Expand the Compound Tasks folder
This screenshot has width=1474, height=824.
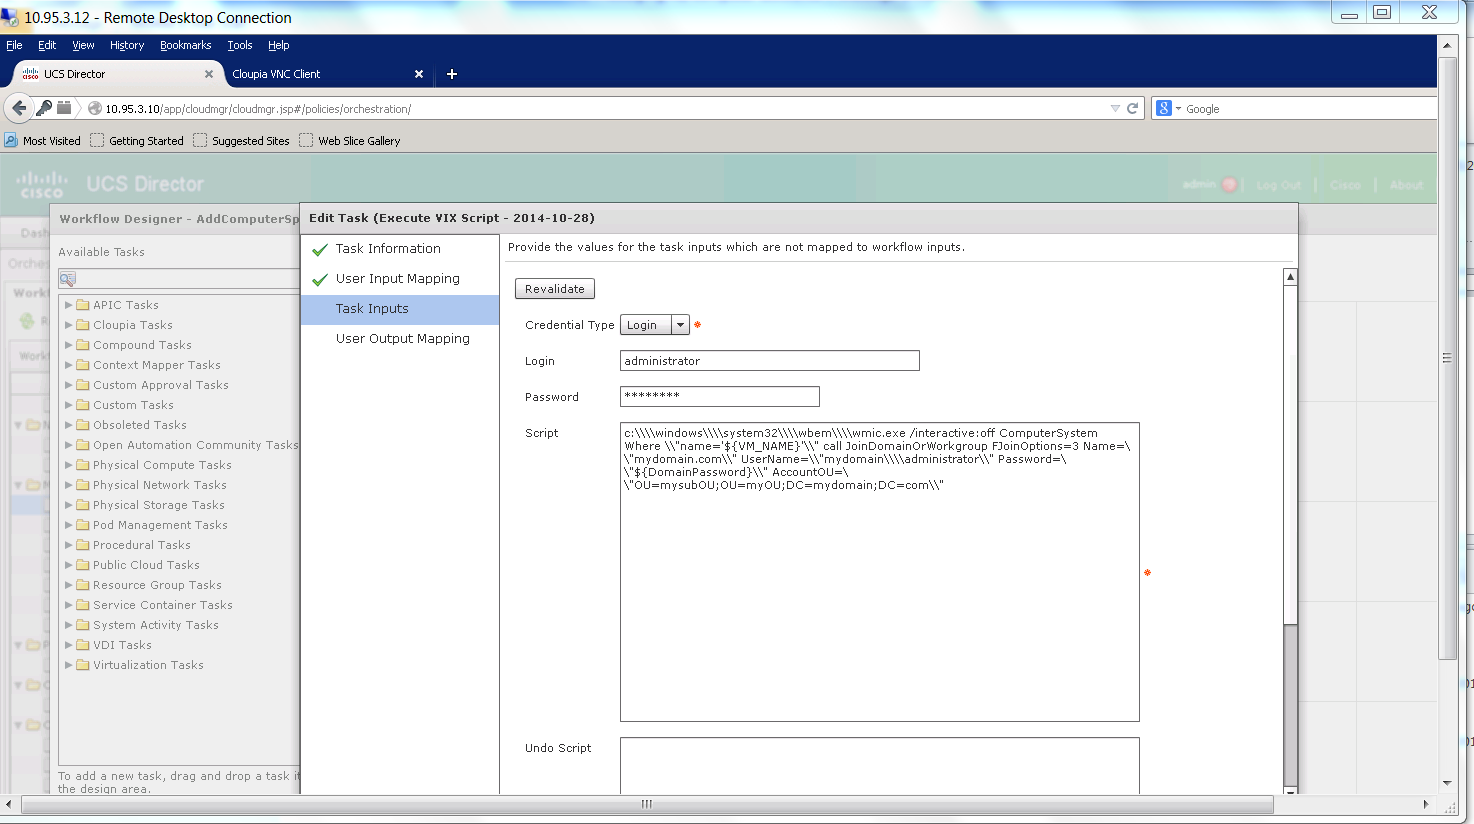(x=69, y=345)
